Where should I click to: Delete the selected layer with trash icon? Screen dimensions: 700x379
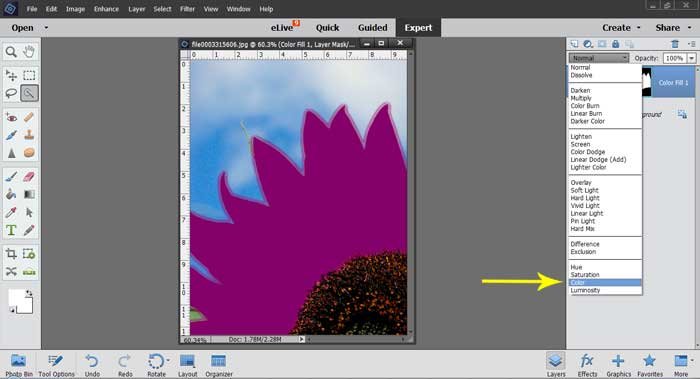[675, 44]
